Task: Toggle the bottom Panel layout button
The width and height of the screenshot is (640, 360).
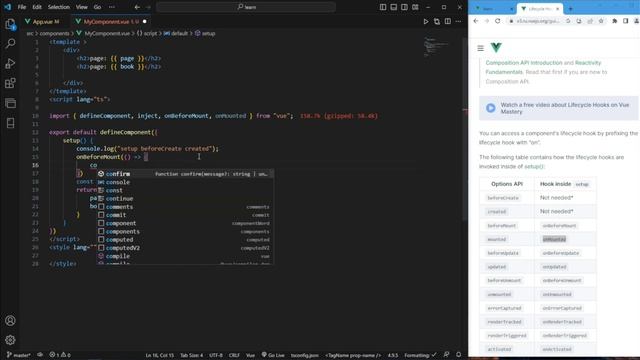Action: (x=393, y=7)
